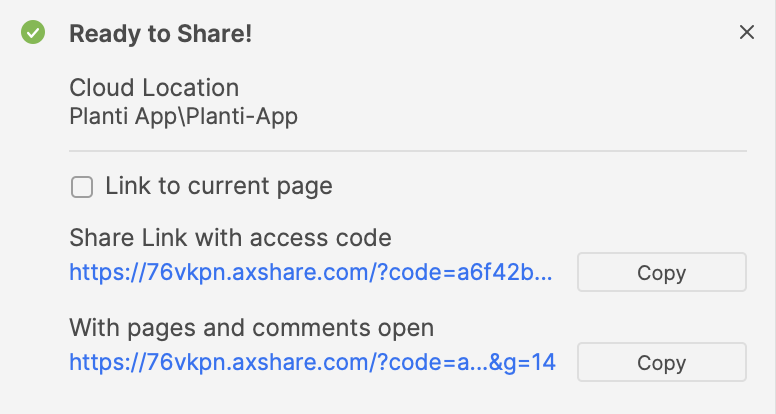Open the link with pages and comments
This screenshot has width=776, height=414.
tap(312, 363)
